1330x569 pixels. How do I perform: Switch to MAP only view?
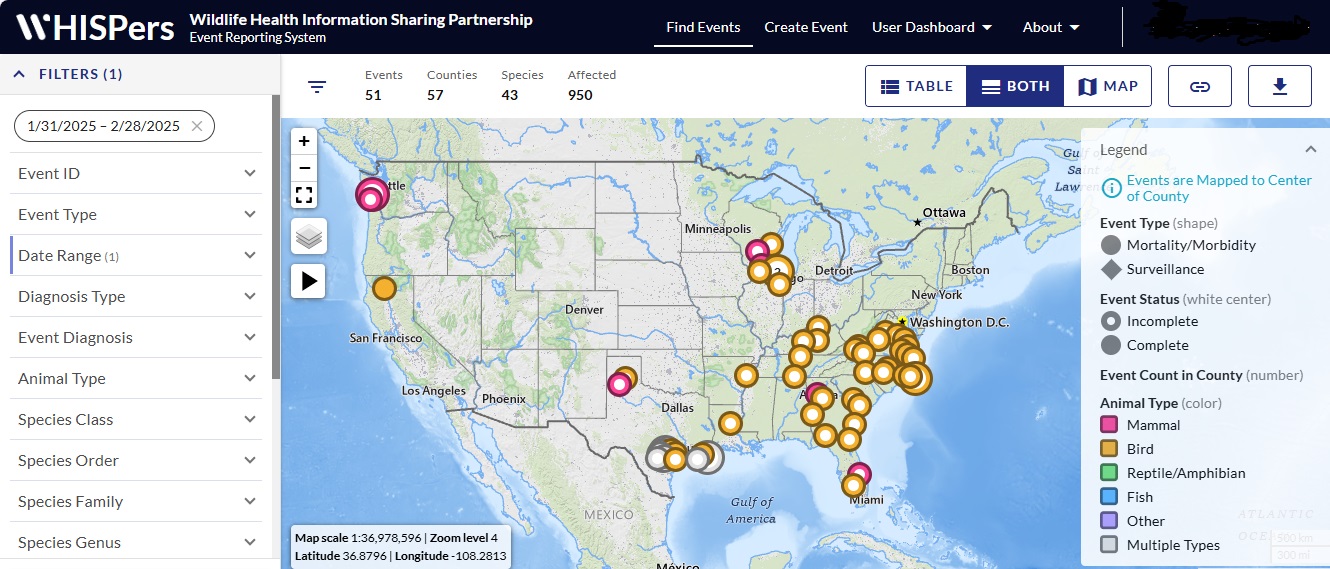[x=1108, y=87]
